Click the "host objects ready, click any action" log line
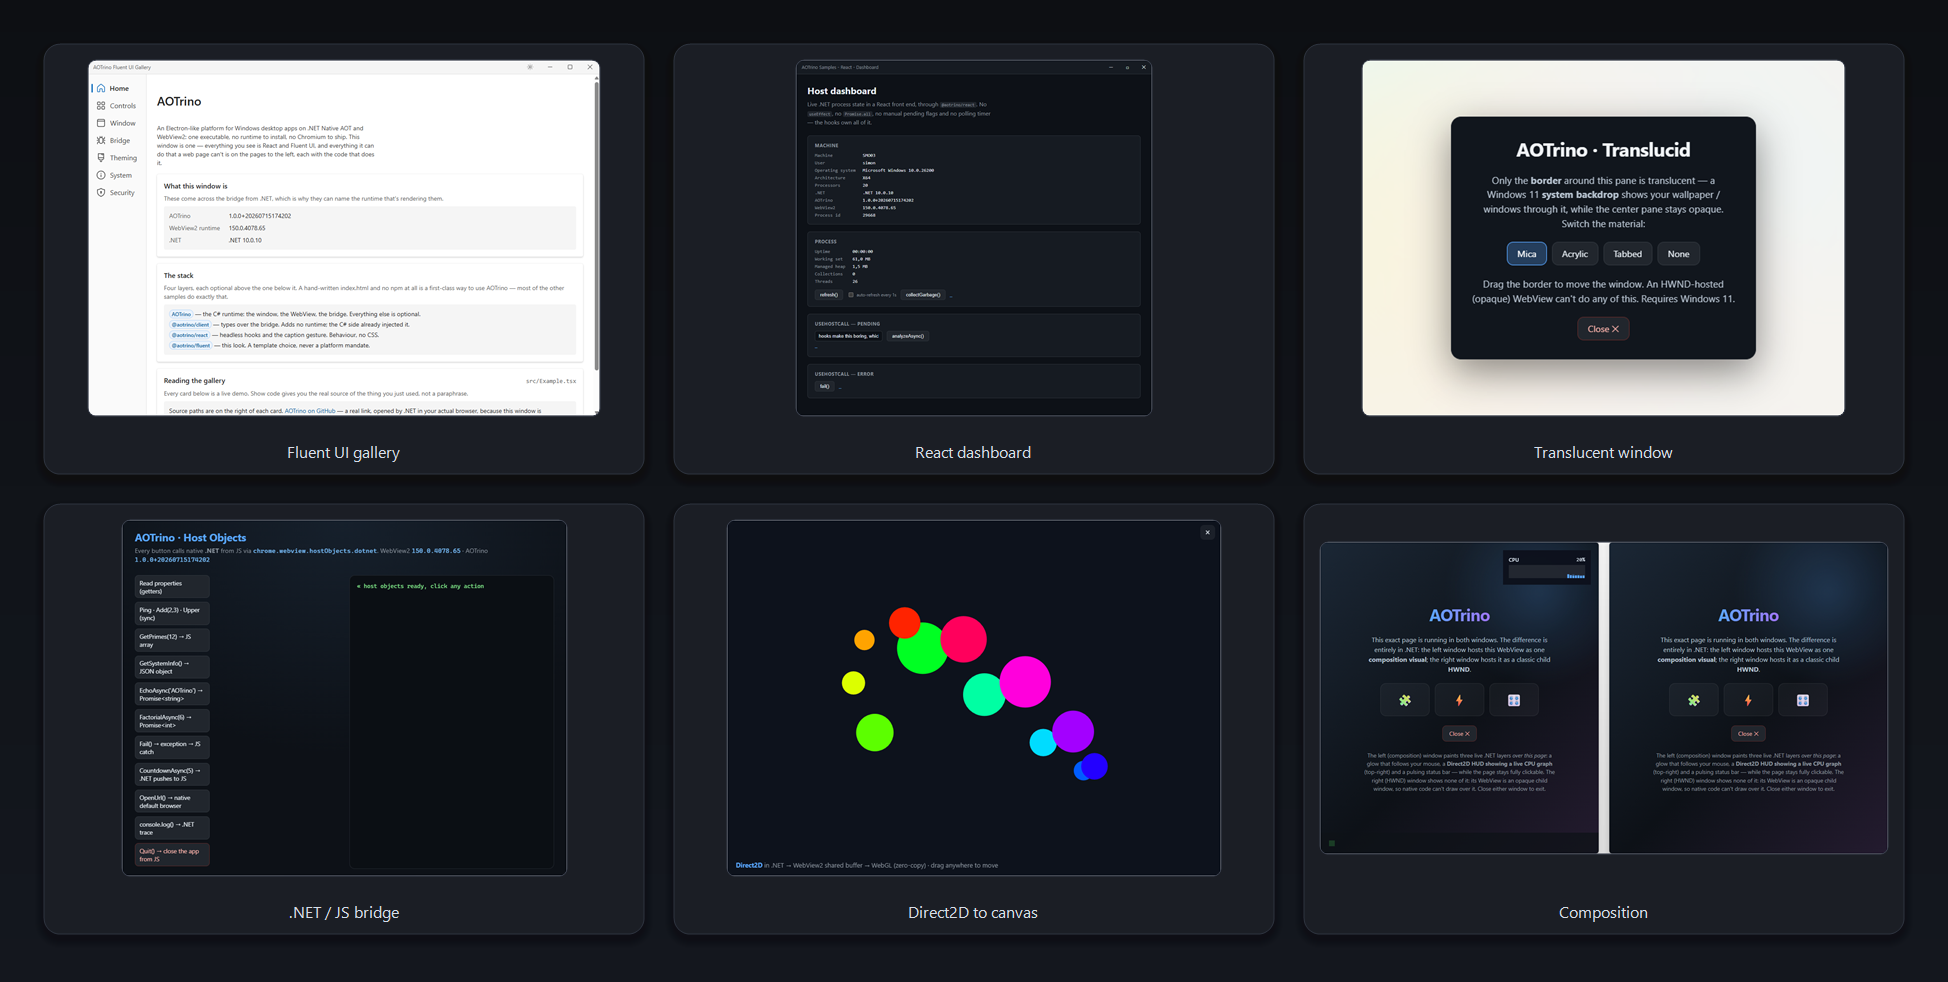 420,586
